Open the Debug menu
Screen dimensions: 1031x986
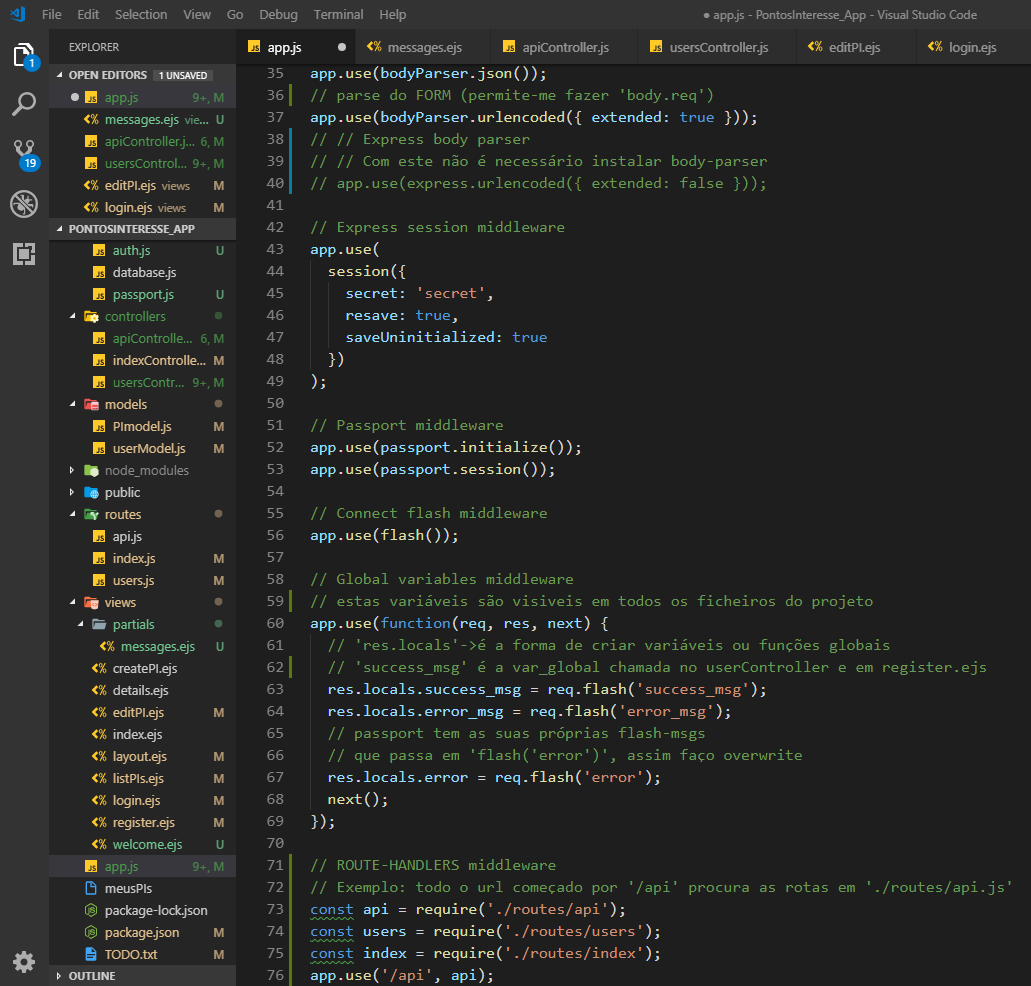pos(278,14)
